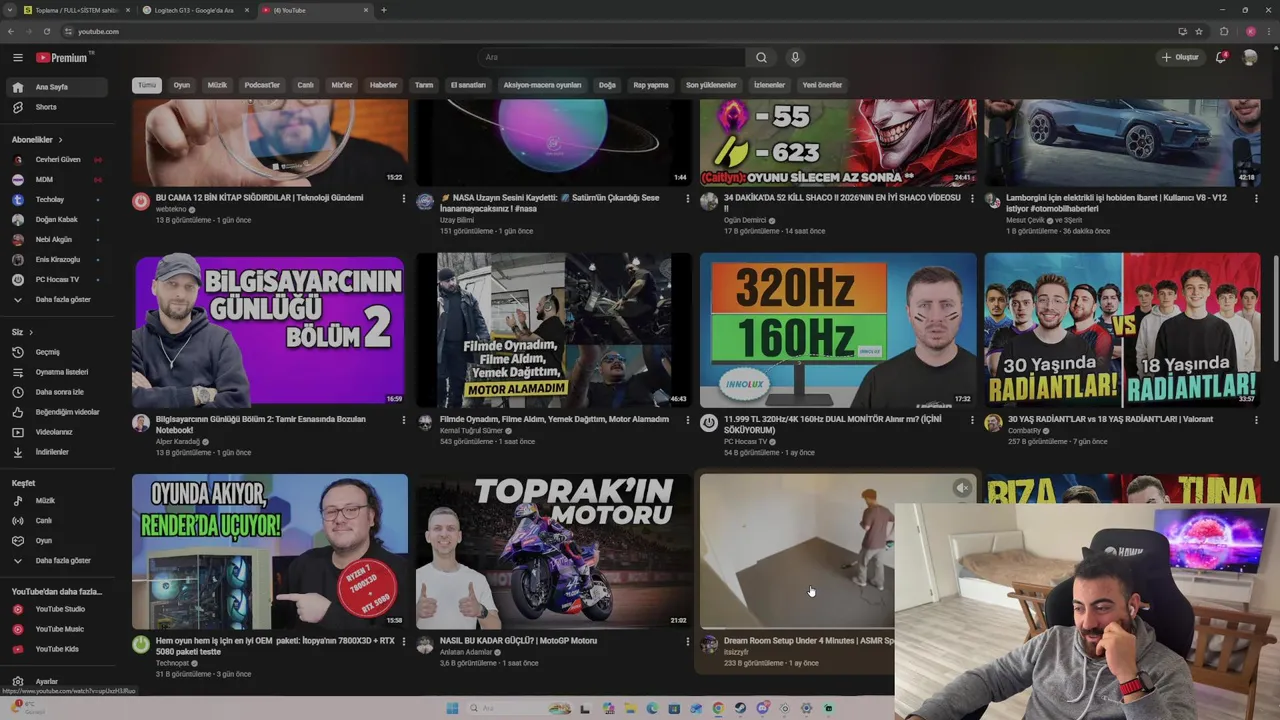Select the Tümü filter chip
The image size is (1280, 720).
(147, 85)
